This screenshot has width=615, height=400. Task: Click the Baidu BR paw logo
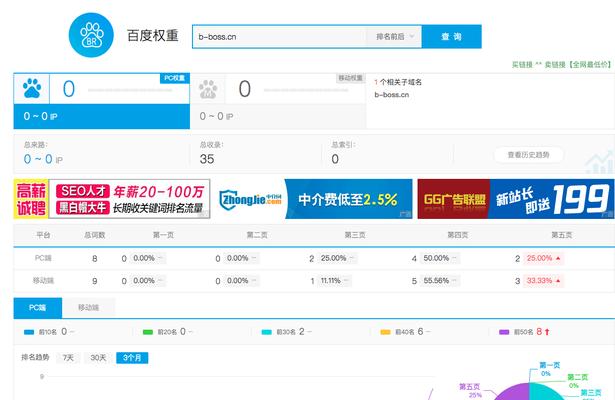pos(91,35)
